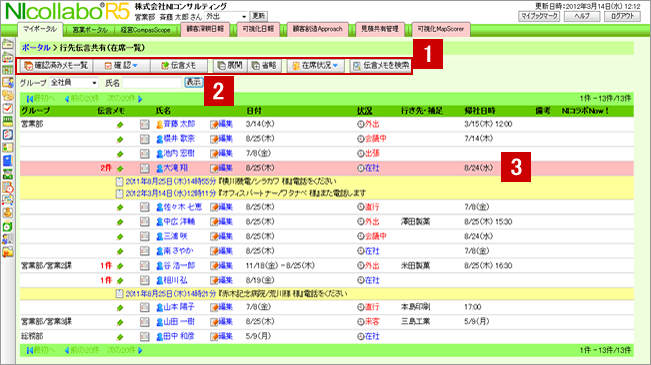The image size is (651, 365).
Task: Click the red checkmark ToDo icon in sidebar
Action: pos(7,109)
